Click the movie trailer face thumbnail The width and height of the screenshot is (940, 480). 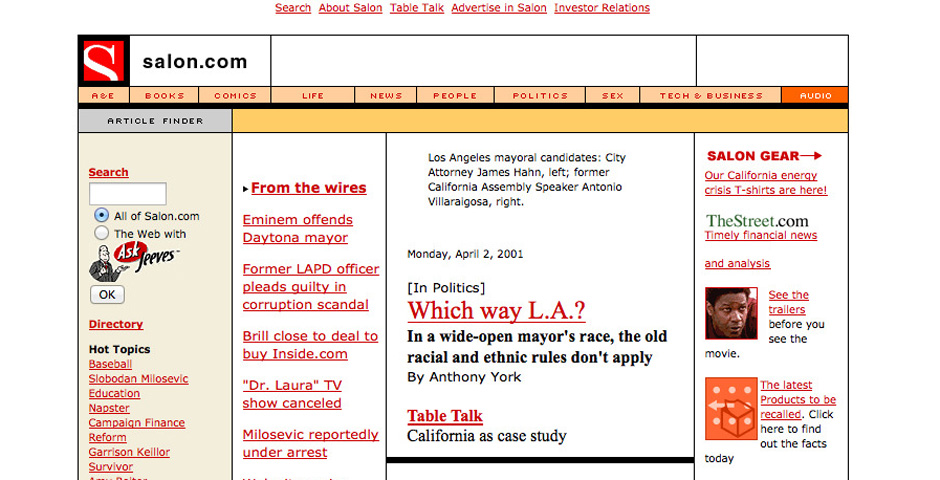731,313
